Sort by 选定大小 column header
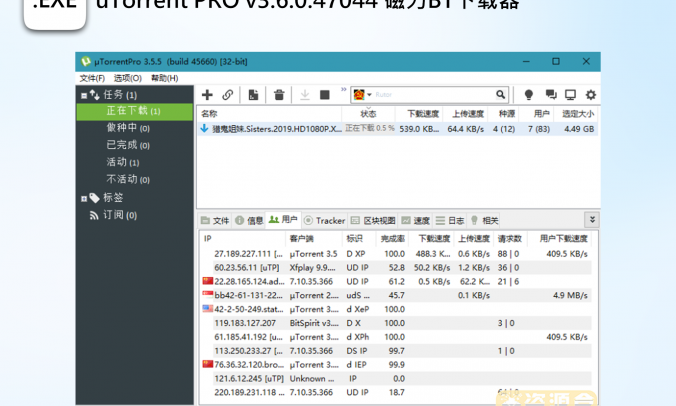The image size is (676, 406). click(x=576, y=114)
